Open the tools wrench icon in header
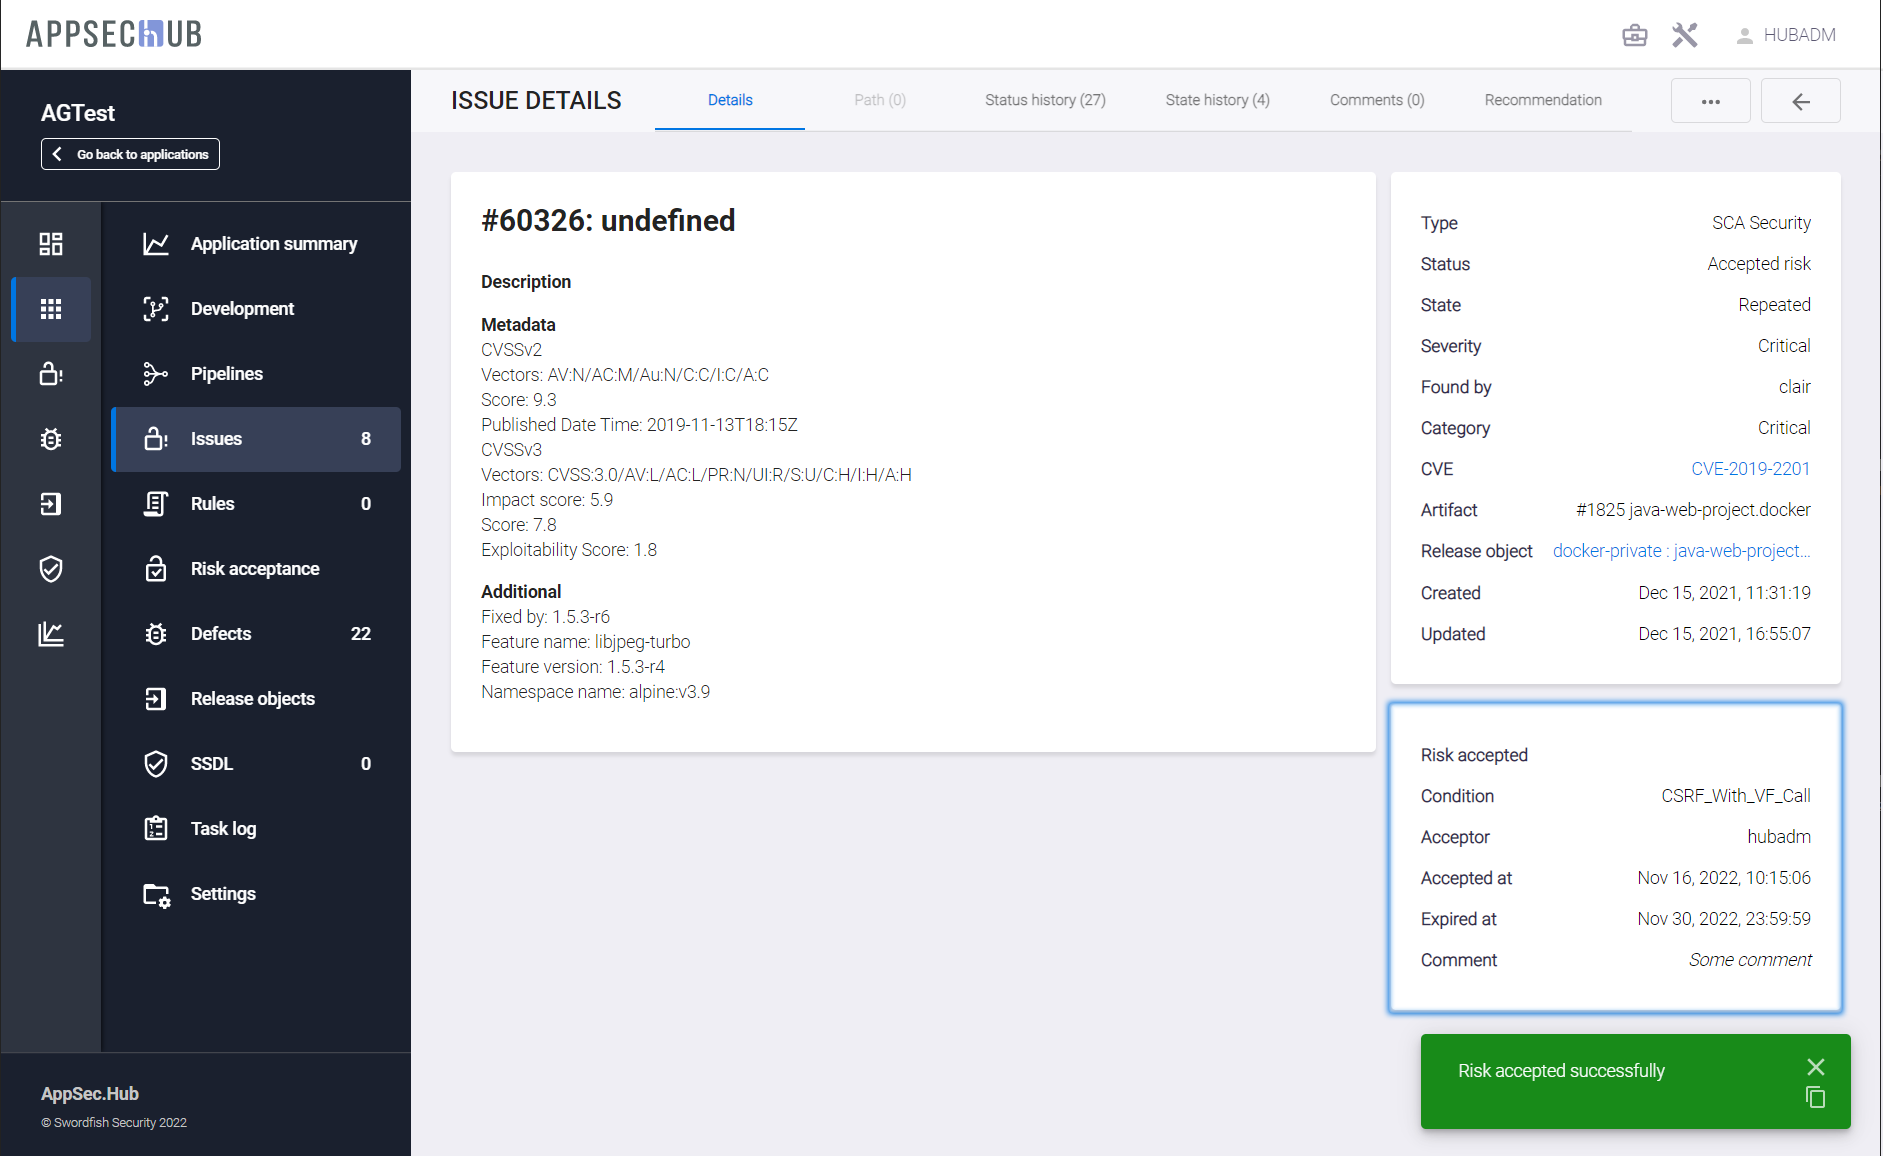Image resolution: width=1883 pixels, height=1156 pixels. [1685, 36]
